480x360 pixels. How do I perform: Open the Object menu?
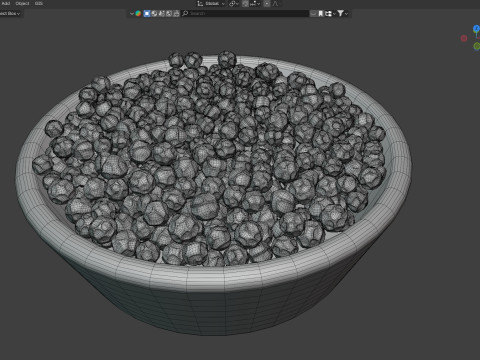tap(22, 3)
